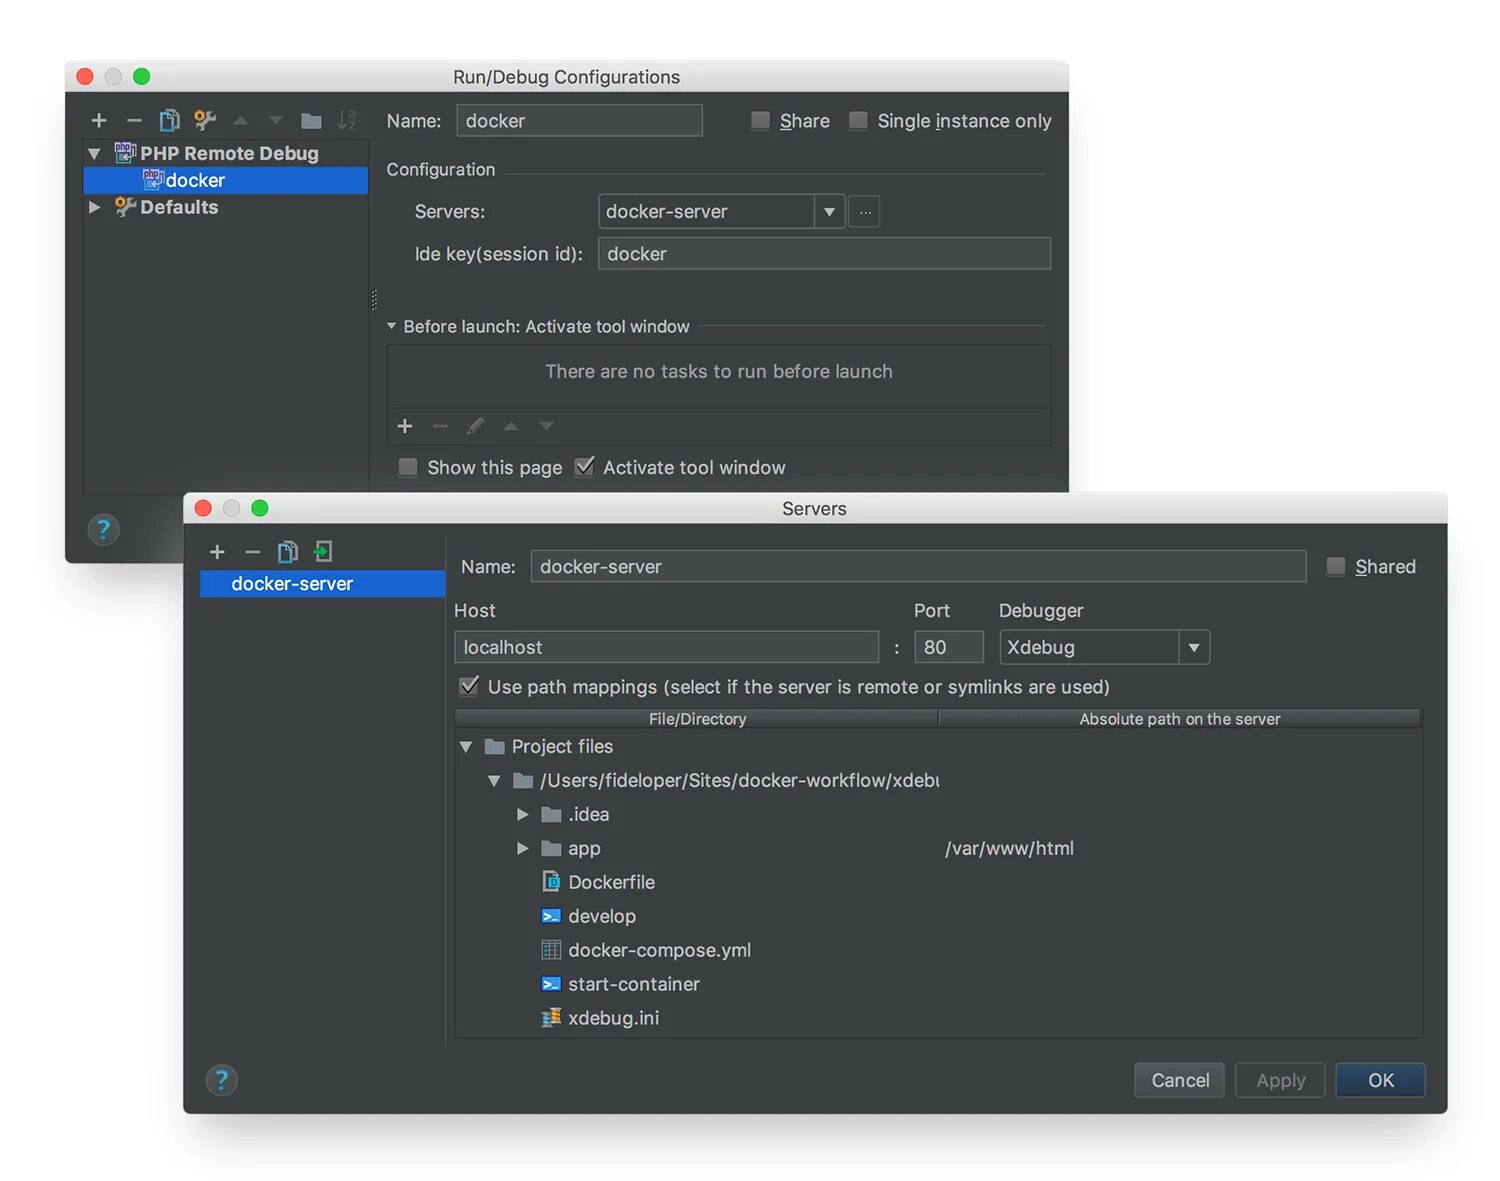Click the docker-compose.yml file icon
The height and width of the screenshot is (1181, 1500).
[551, 950]
